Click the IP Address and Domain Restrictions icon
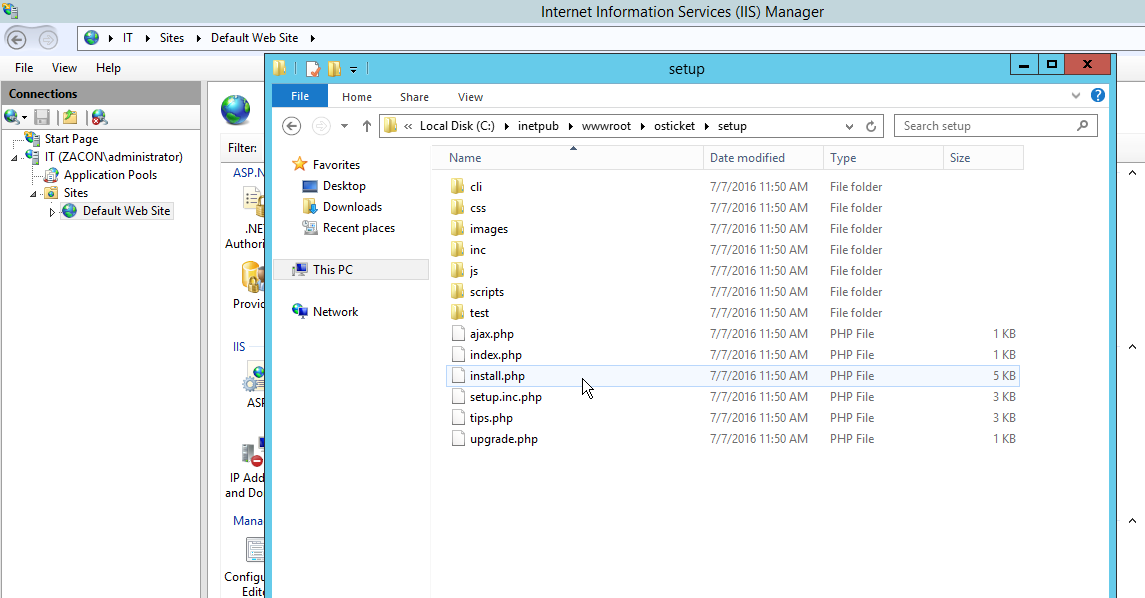This screenshot has height=598, width=1145. point(252,453)
